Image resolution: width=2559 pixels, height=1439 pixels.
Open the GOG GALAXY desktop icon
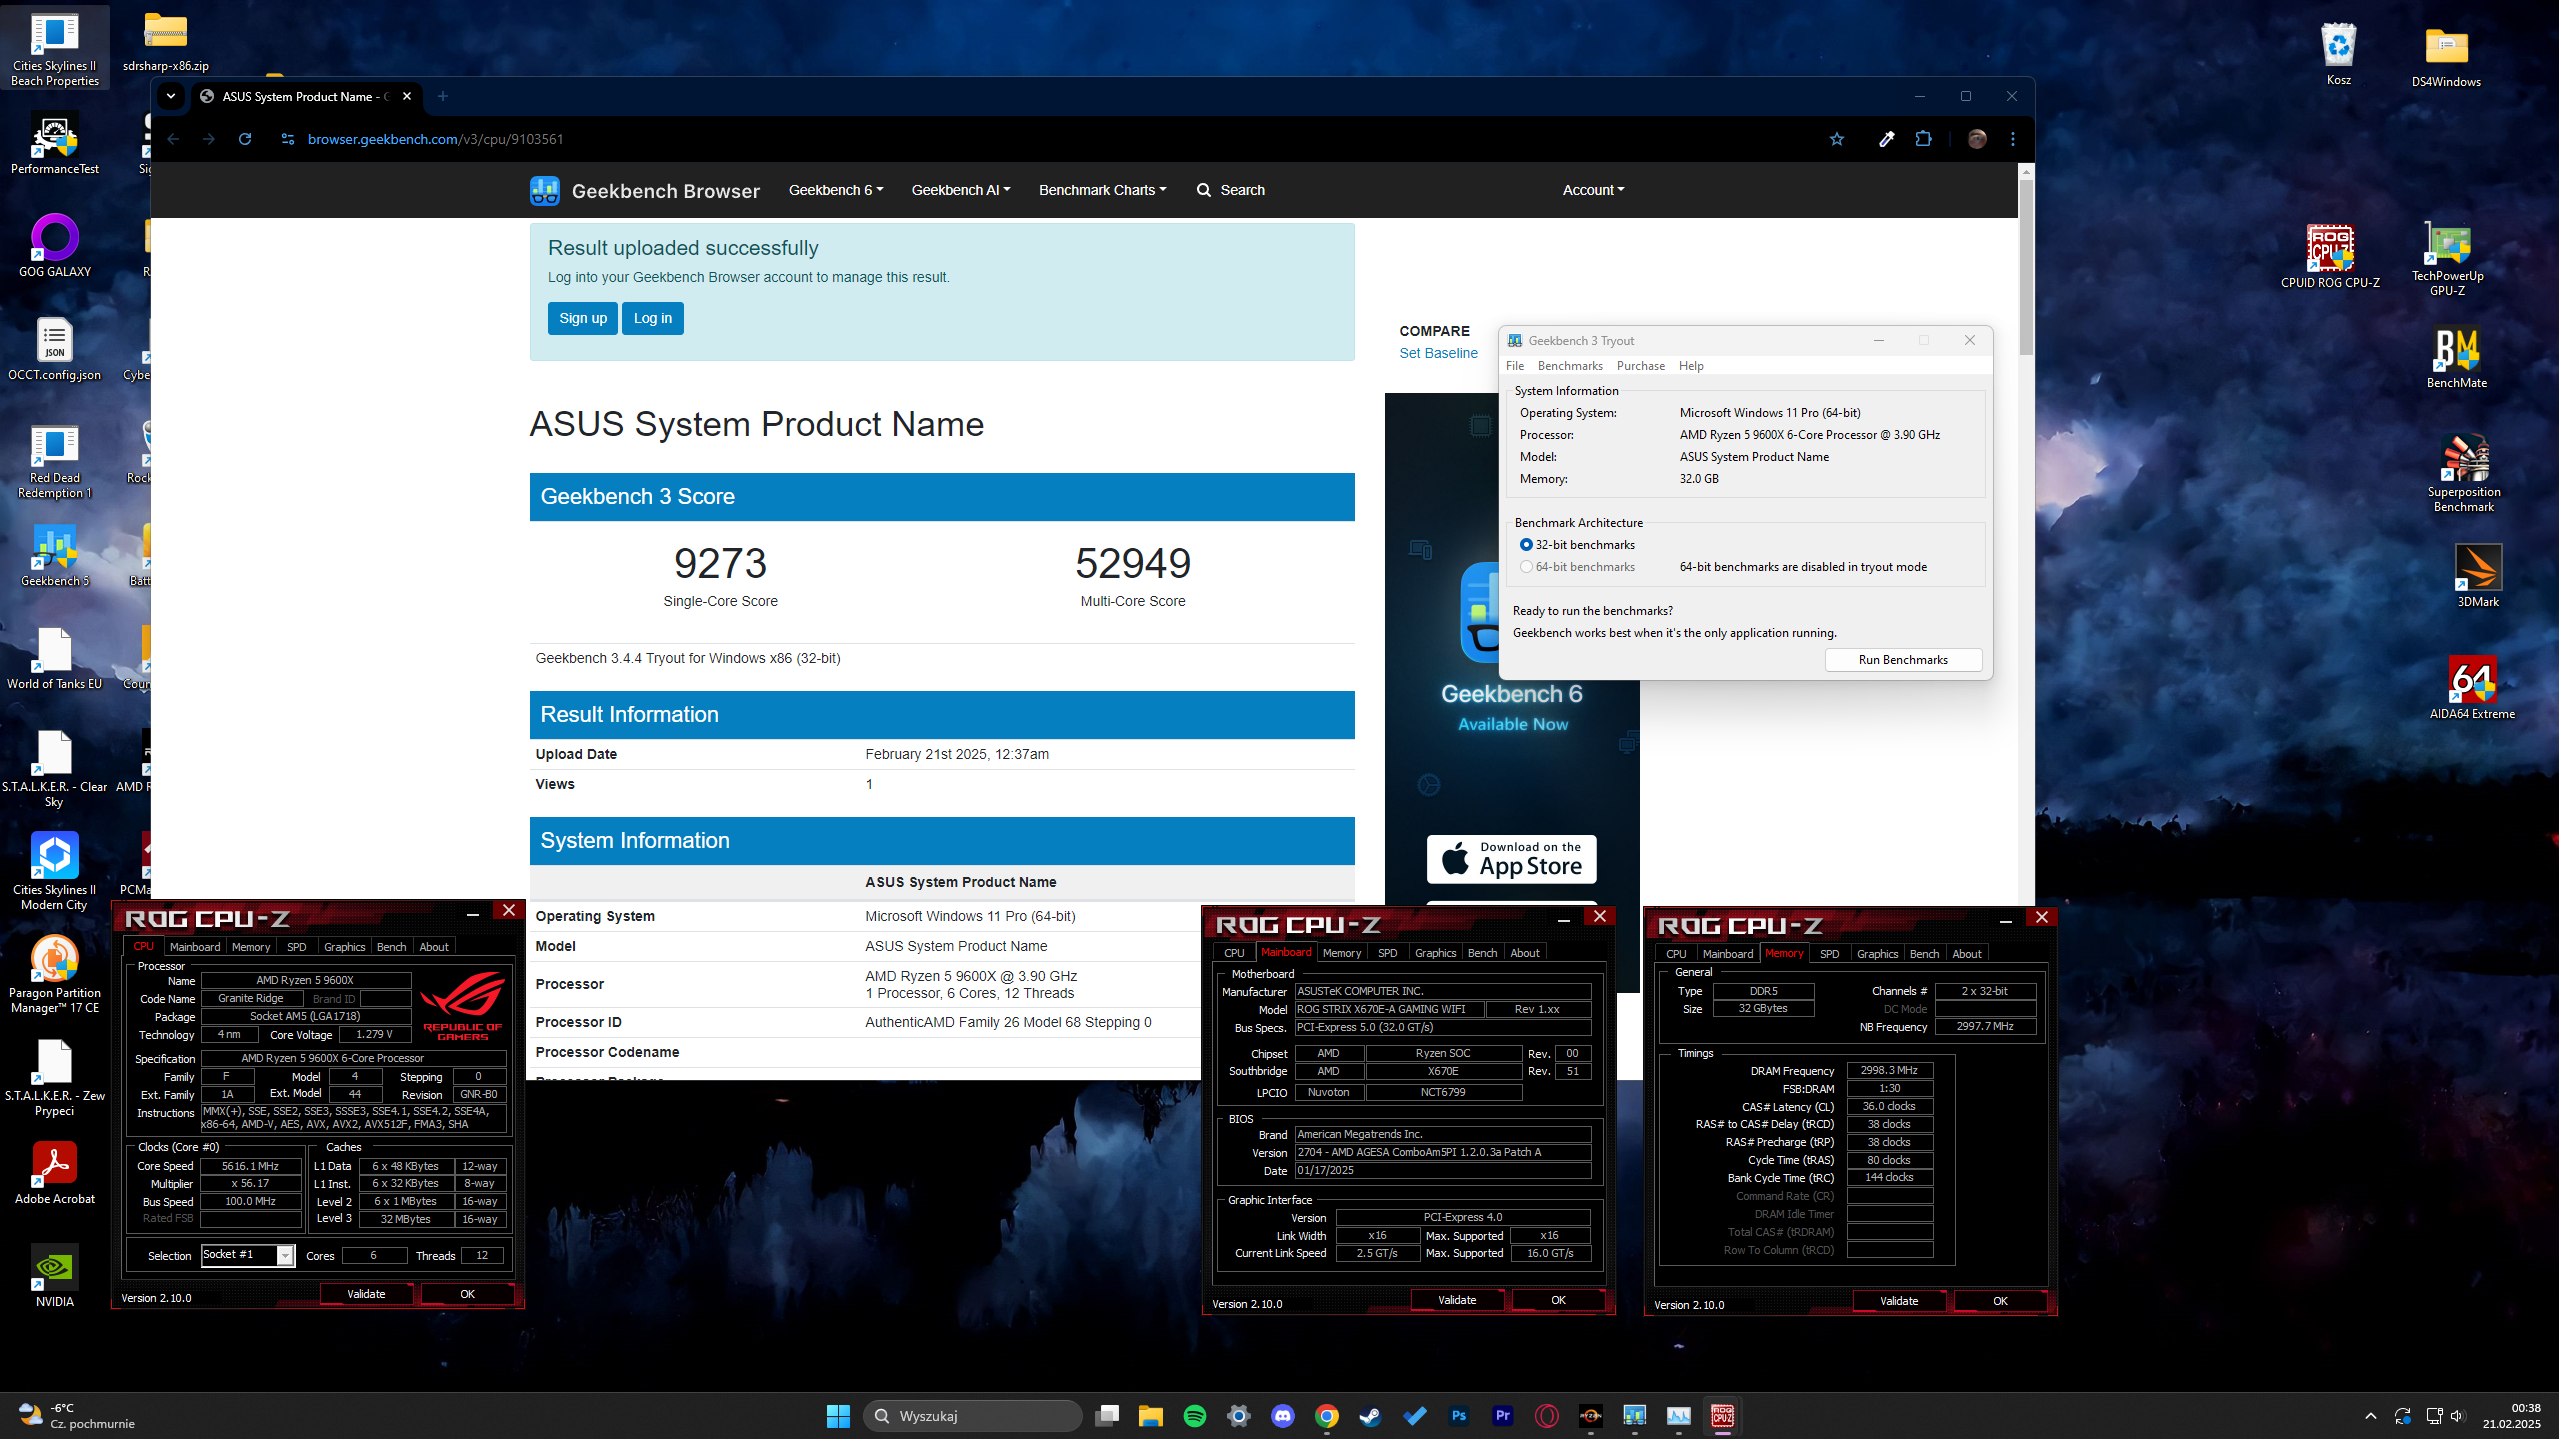pyautogui.click(x=55, y=246)
